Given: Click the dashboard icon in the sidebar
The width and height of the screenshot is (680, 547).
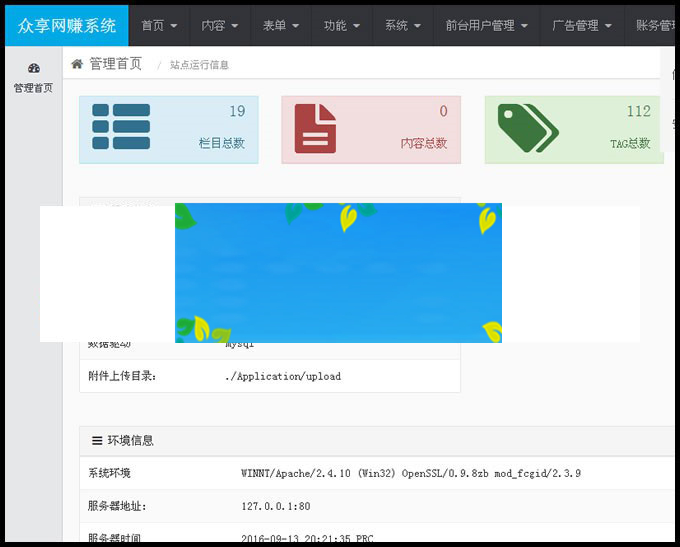Looking at the screenshot, I should click(x=33, y=68).
